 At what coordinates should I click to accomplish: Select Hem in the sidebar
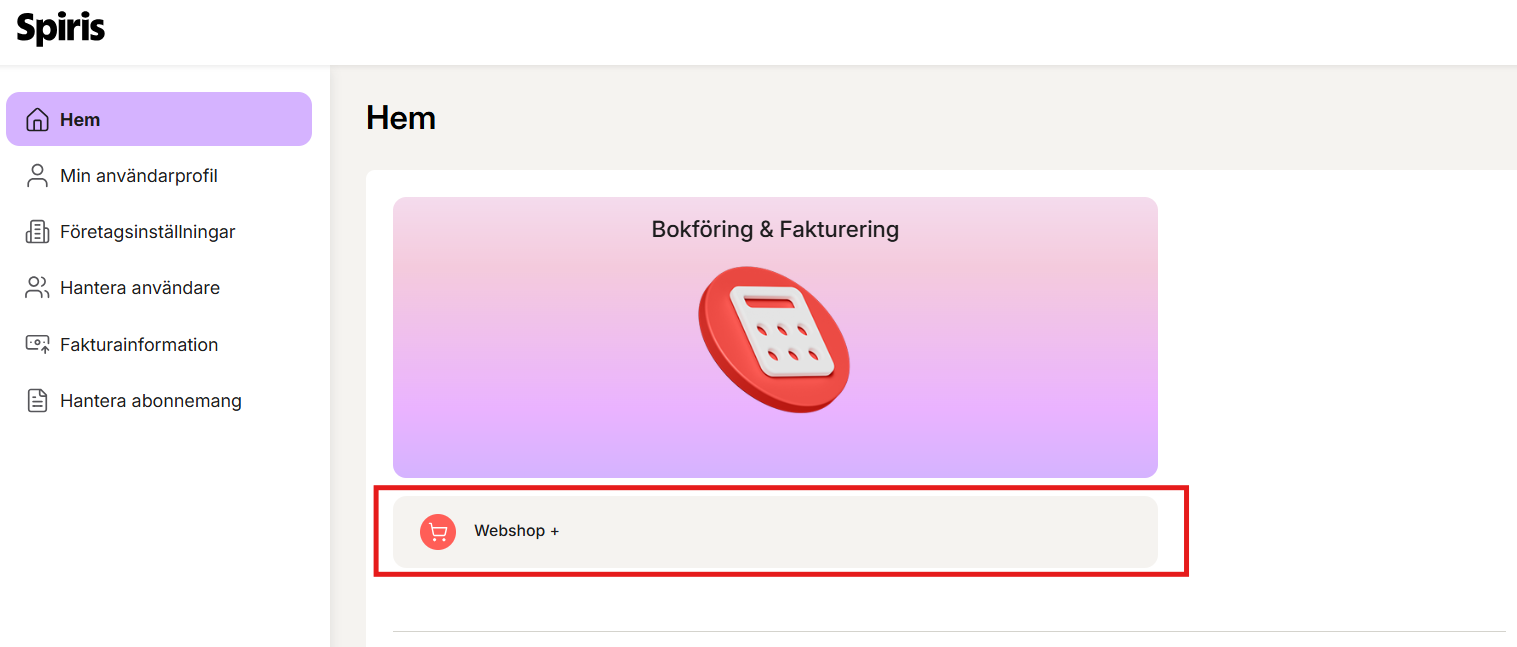pyautogui.click(x=80, y=120)
